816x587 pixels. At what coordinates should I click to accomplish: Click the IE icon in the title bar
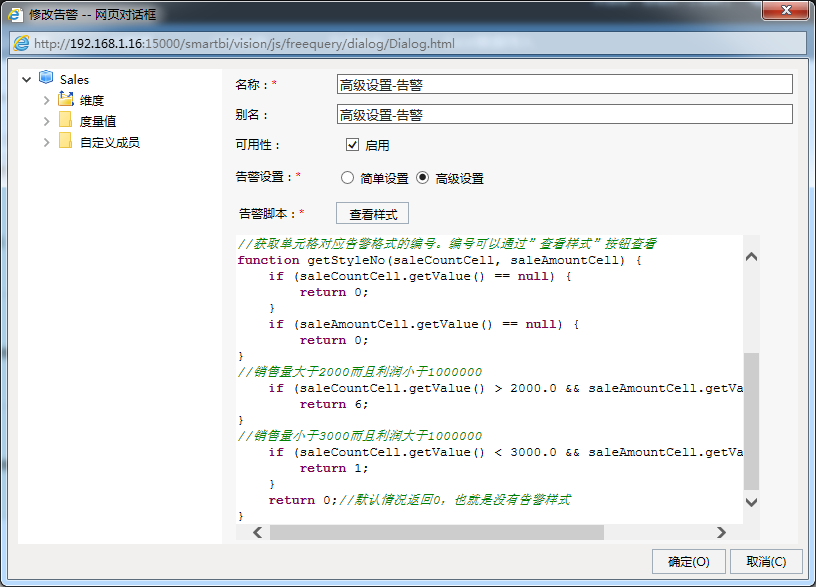[15, 14]
